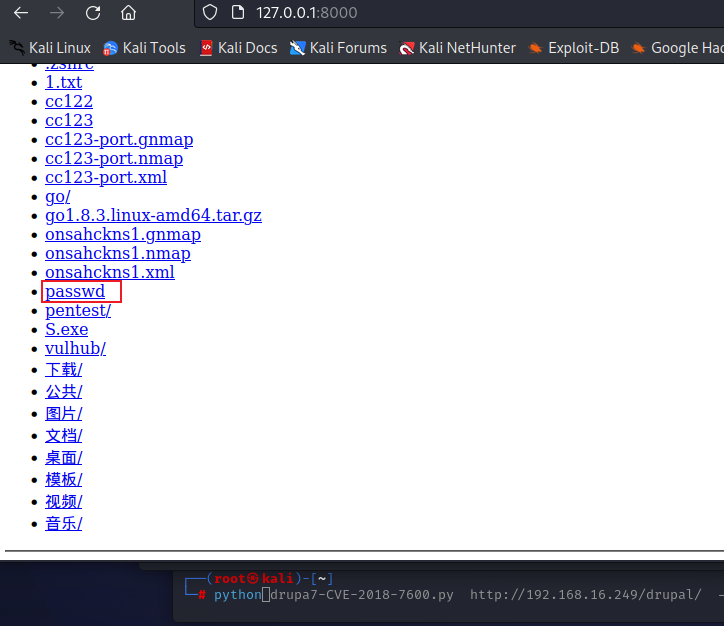Open the cc123 link

click(69, 120)
